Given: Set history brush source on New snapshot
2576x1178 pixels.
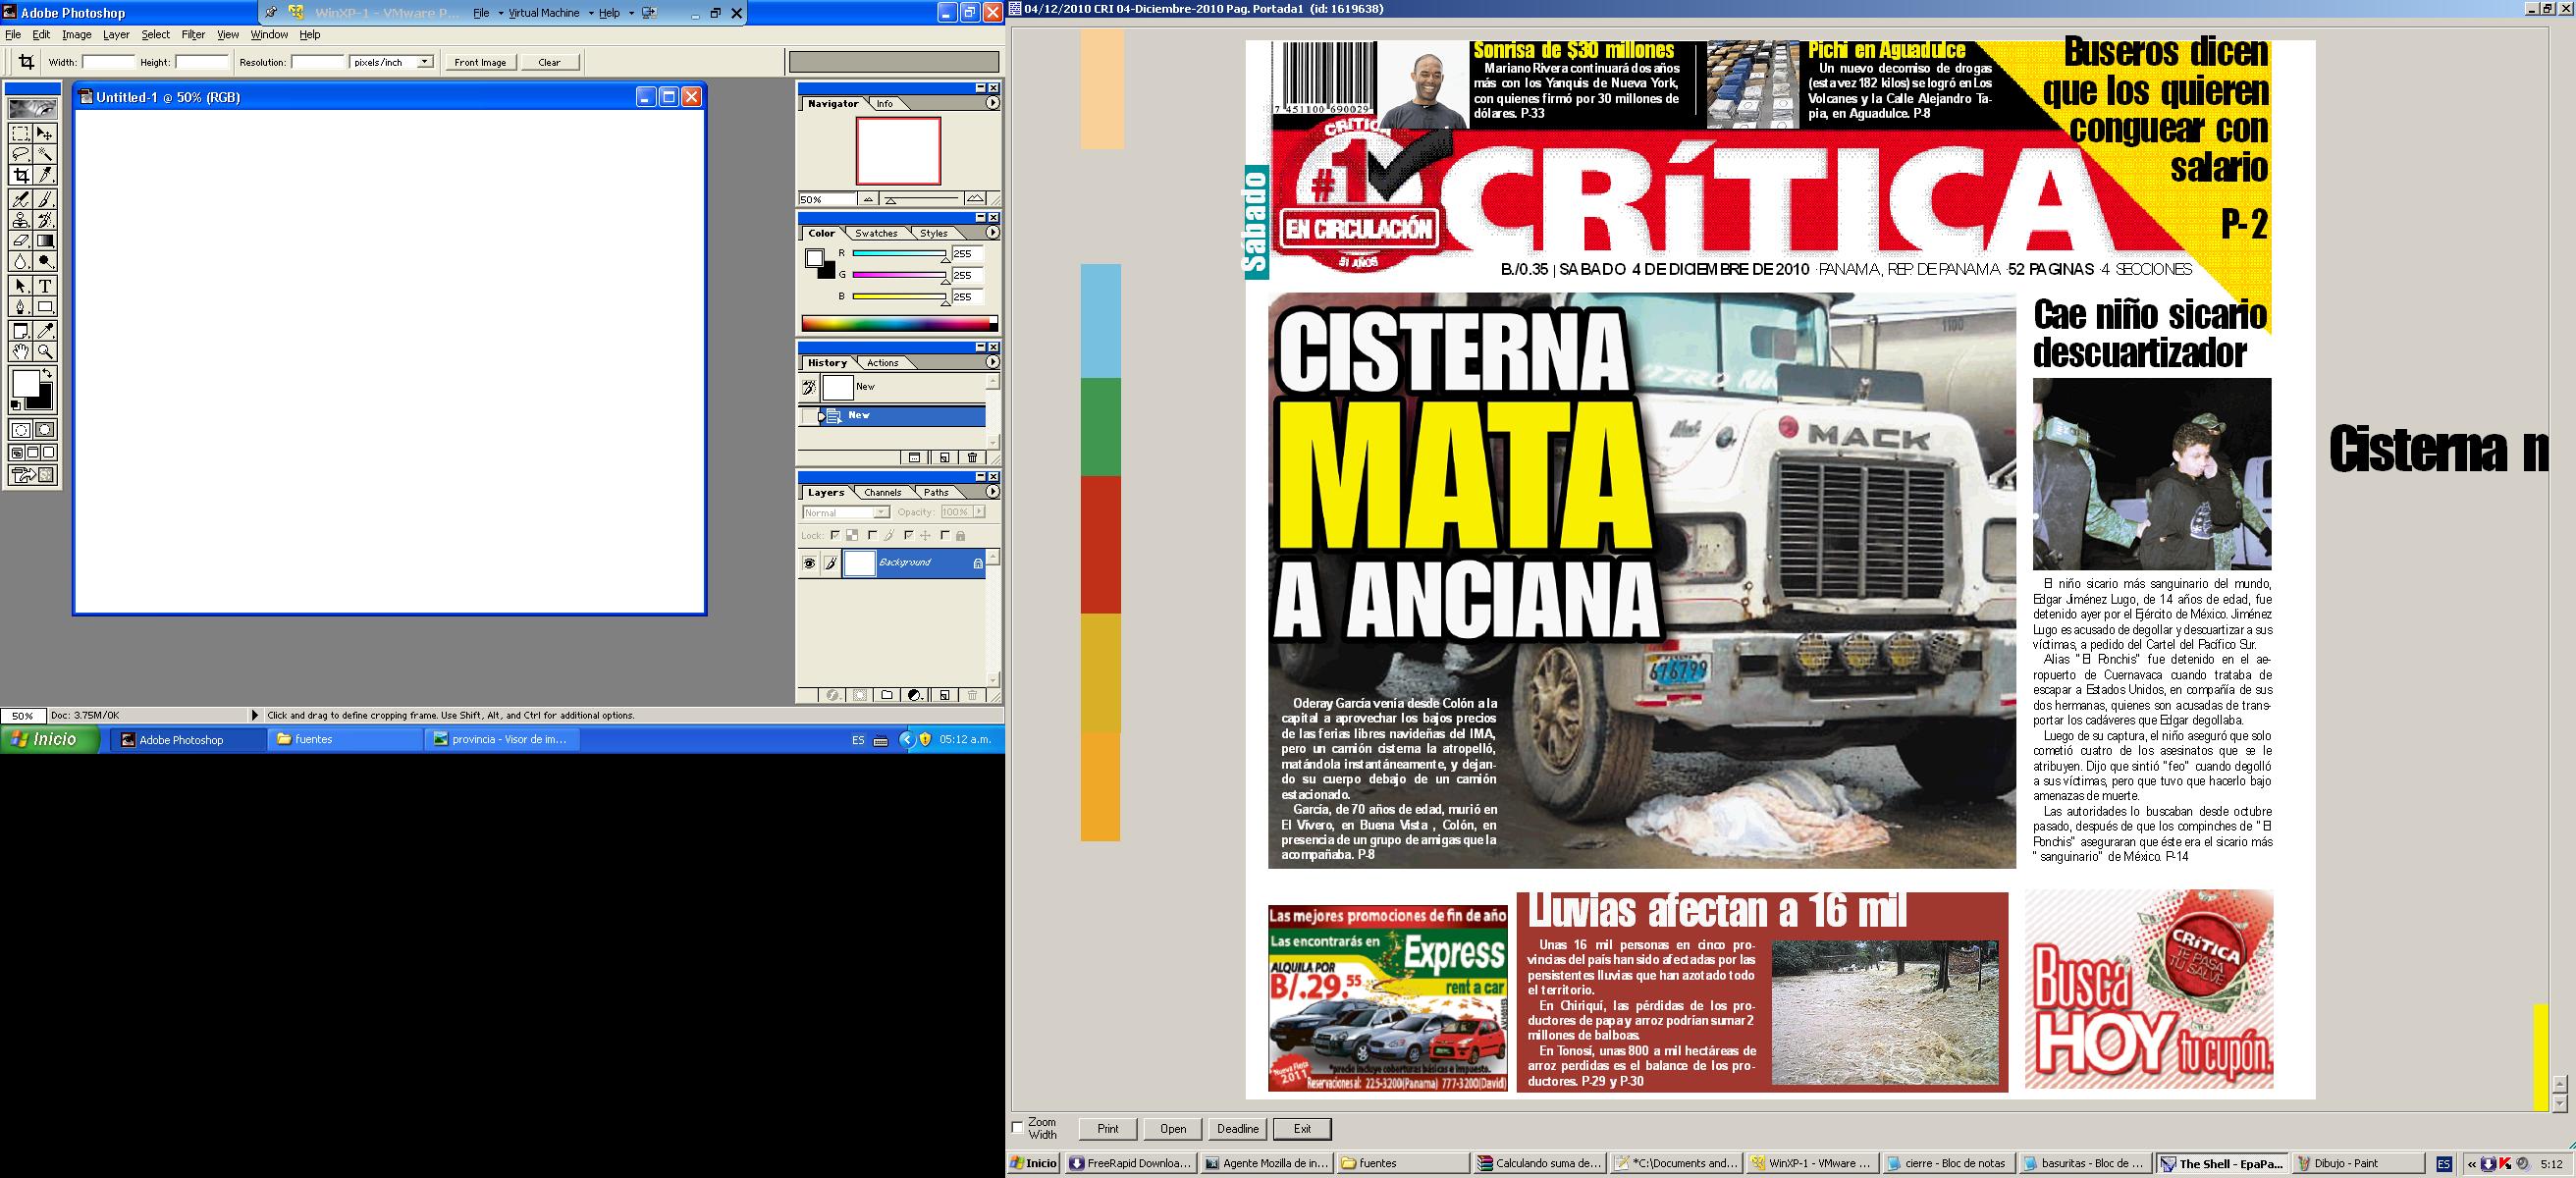Looking at the screenshot, I should point(809,388).
